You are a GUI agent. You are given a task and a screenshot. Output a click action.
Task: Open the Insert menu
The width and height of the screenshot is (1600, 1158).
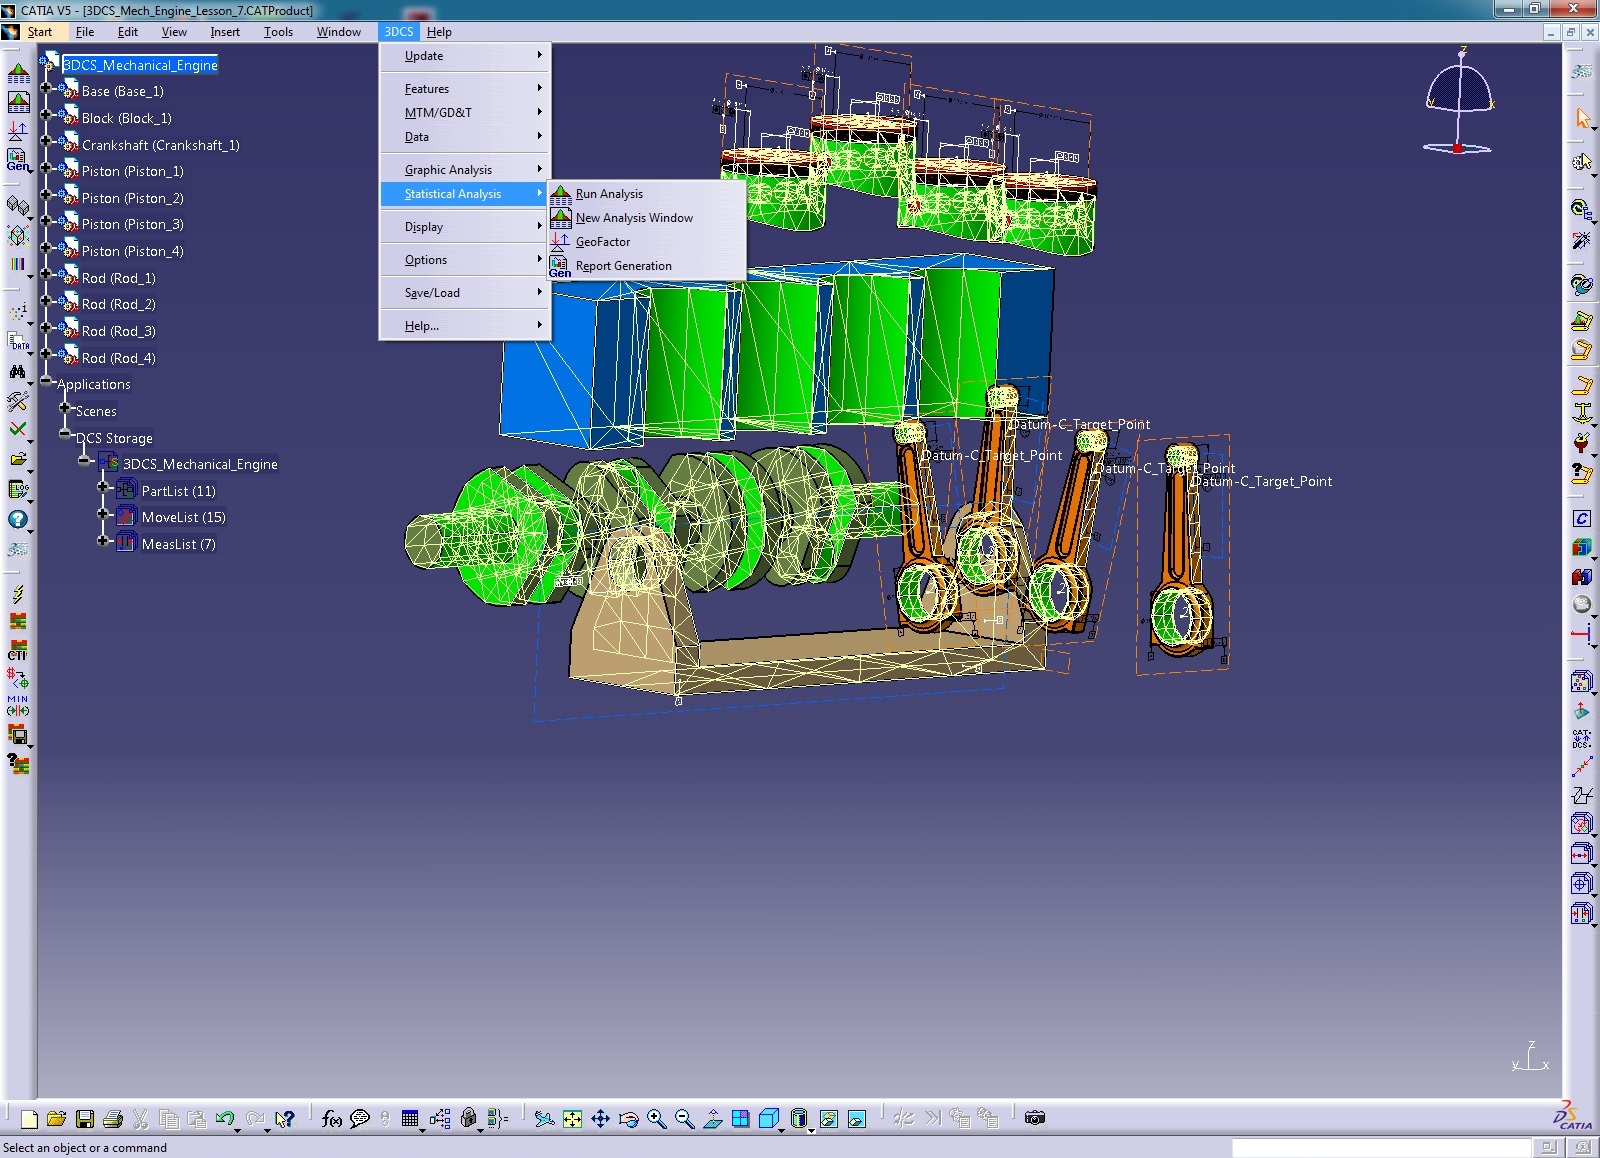tap(225, 32)
